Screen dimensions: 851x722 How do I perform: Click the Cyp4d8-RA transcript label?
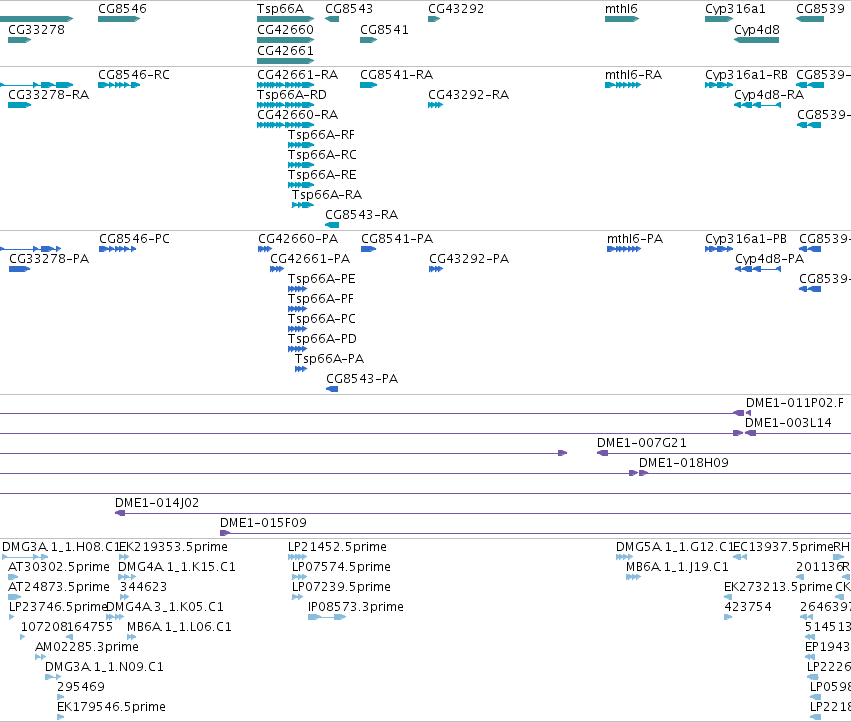[769, 95]
